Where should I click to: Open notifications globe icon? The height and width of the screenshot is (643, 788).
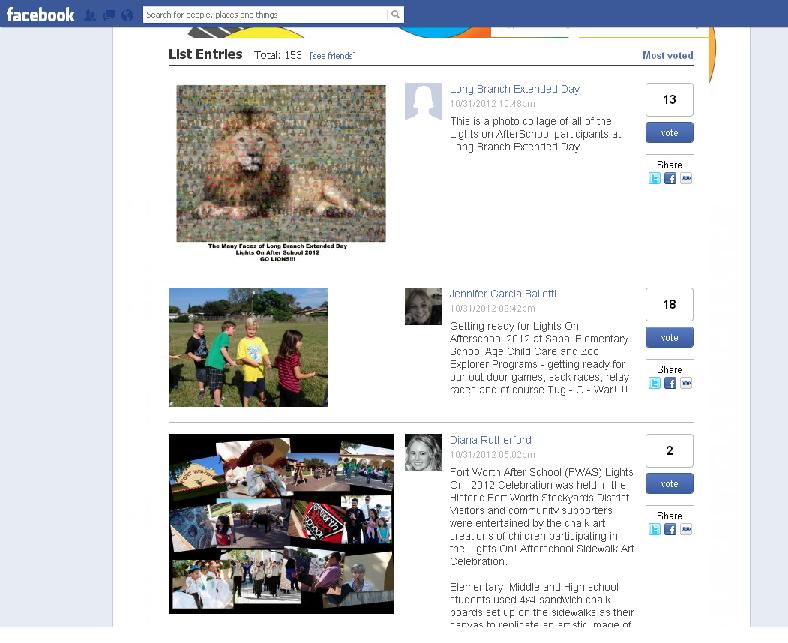tap(127, 15)
